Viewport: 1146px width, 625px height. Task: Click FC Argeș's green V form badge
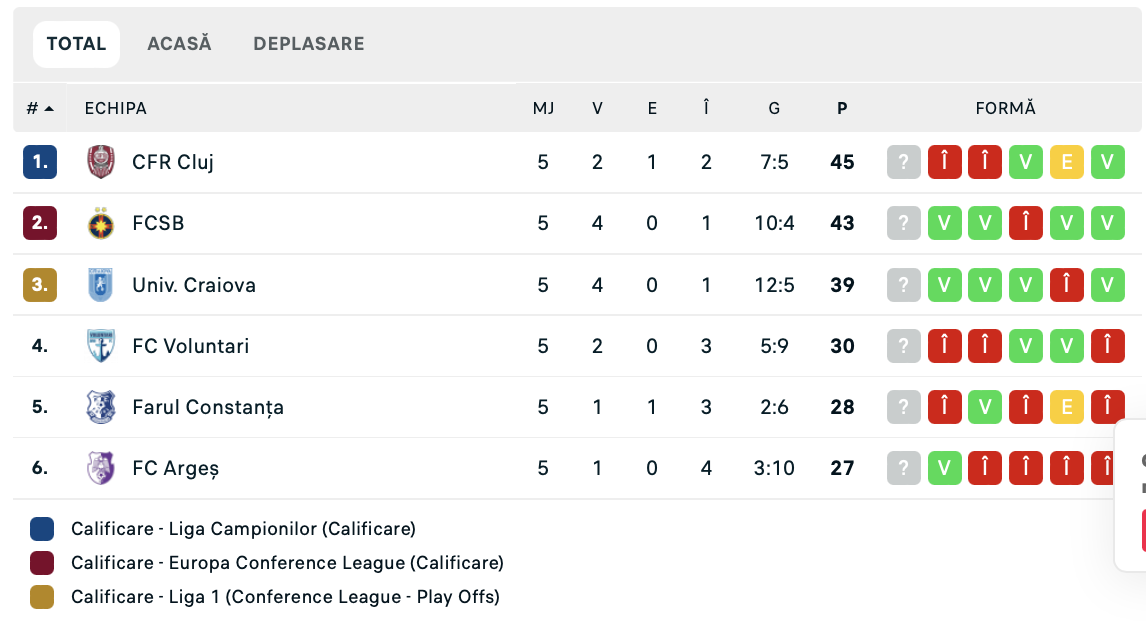coord(944,468)
